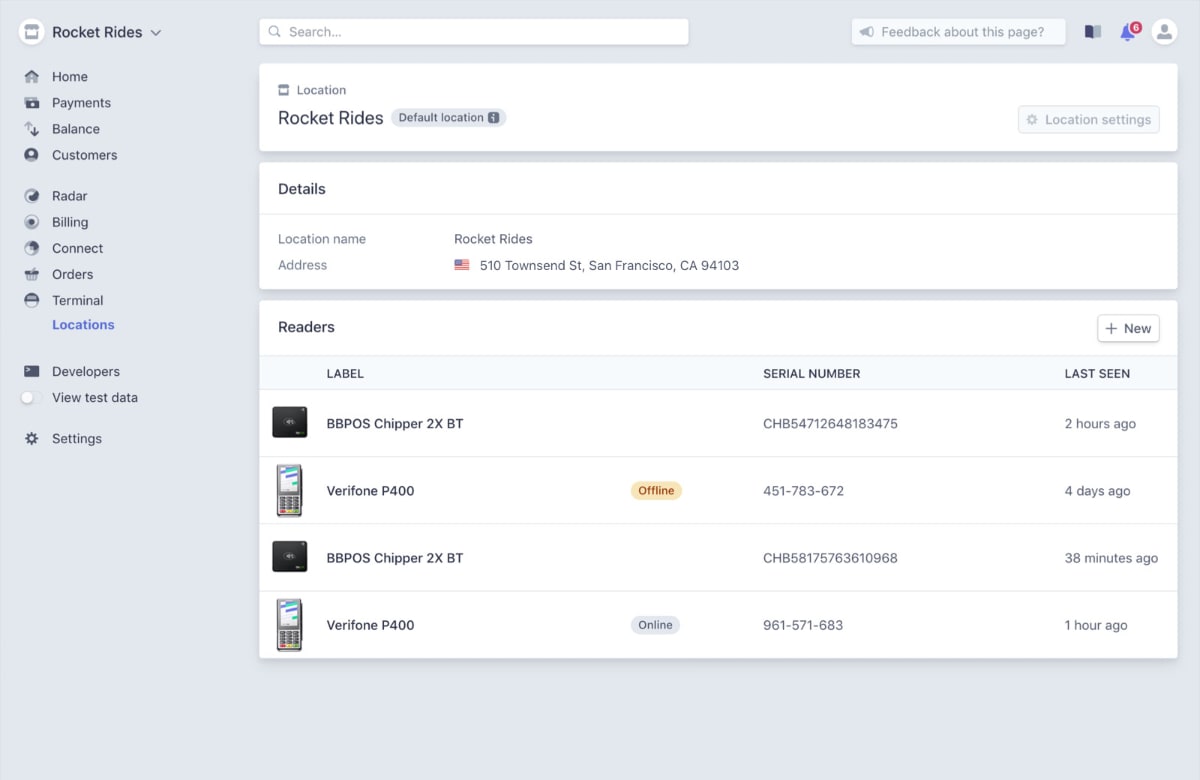Click the Payments sidebar icon
1200x780 pixels.
tap(32, 103)
